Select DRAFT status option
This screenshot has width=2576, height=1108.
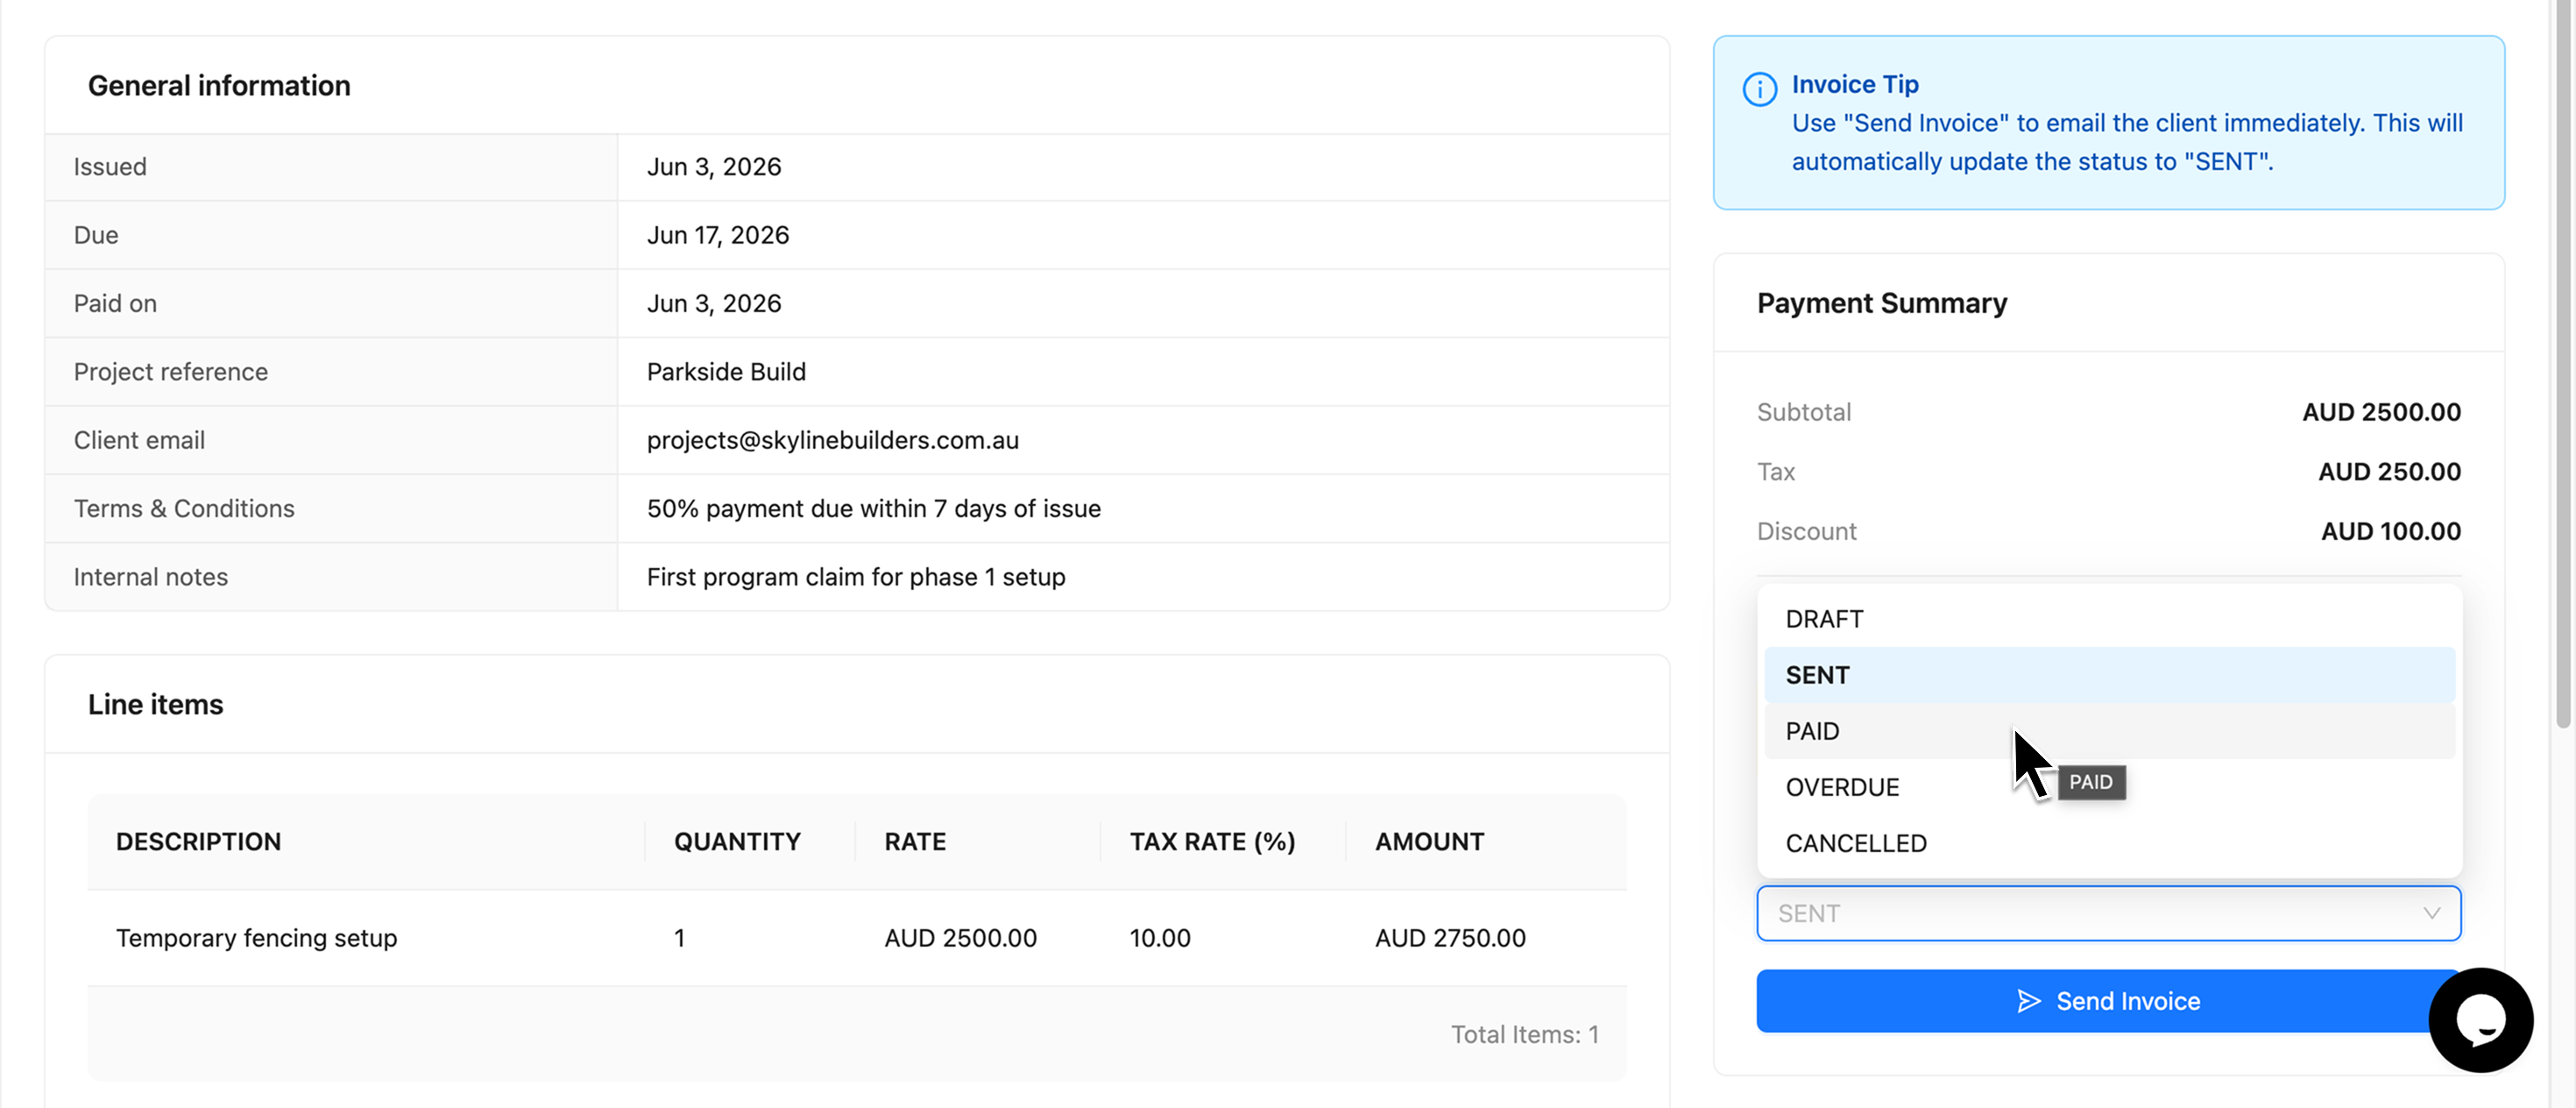pyautogui.click(x=2109, y=619)
